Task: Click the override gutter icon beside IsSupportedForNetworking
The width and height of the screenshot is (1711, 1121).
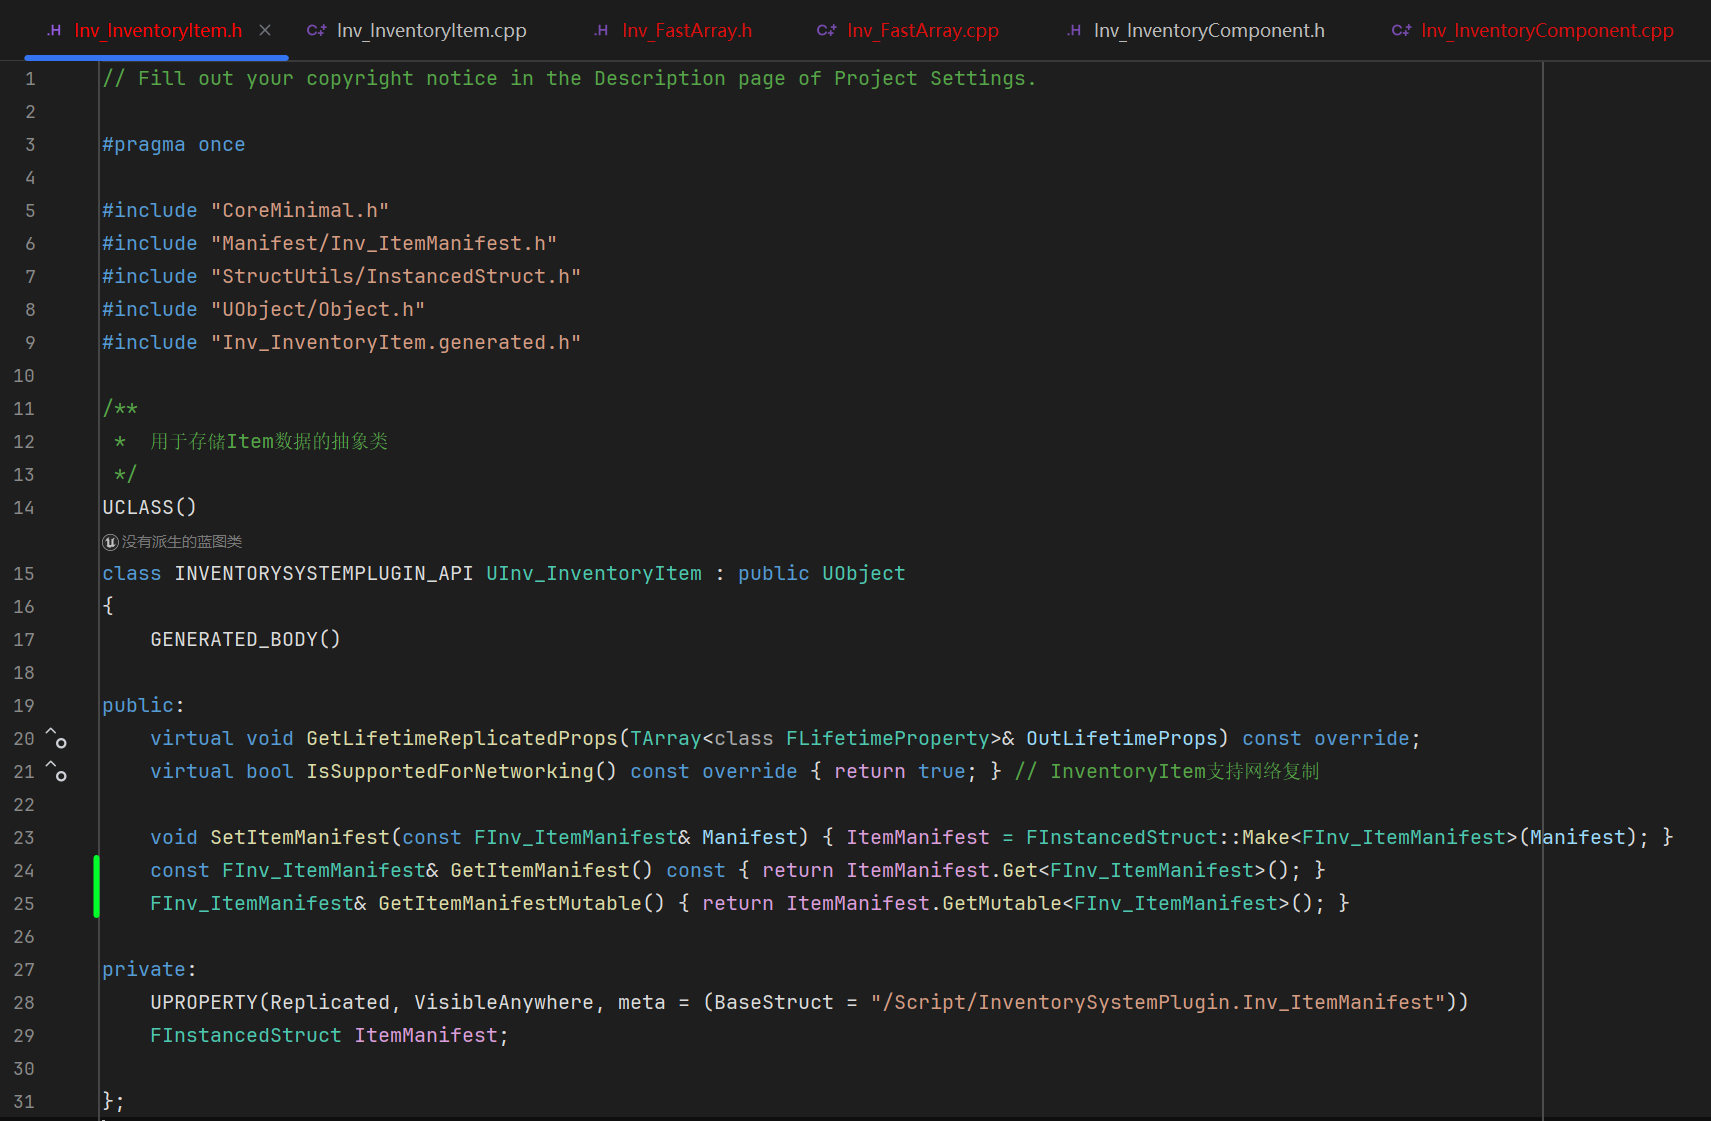Action: pyautogui.click(x=56, y=771)
